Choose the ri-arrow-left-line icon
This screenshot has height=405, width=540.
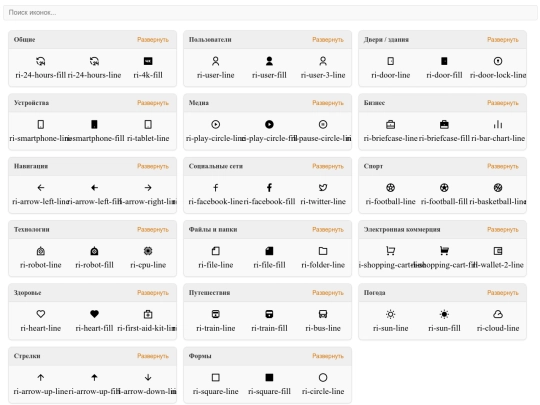[41, 188]
